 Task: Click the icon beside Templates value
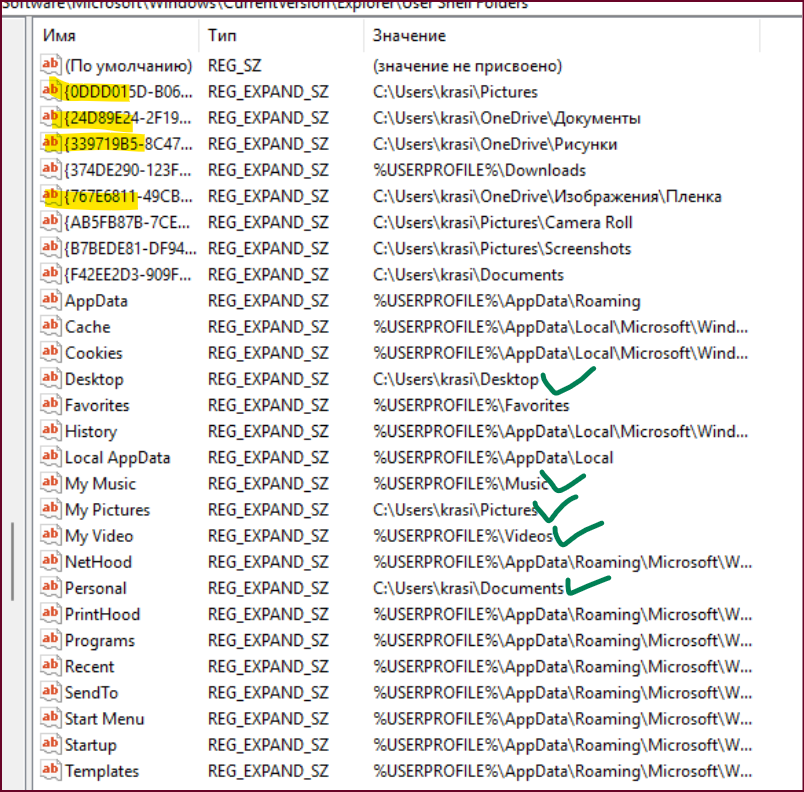pos(50,770)
